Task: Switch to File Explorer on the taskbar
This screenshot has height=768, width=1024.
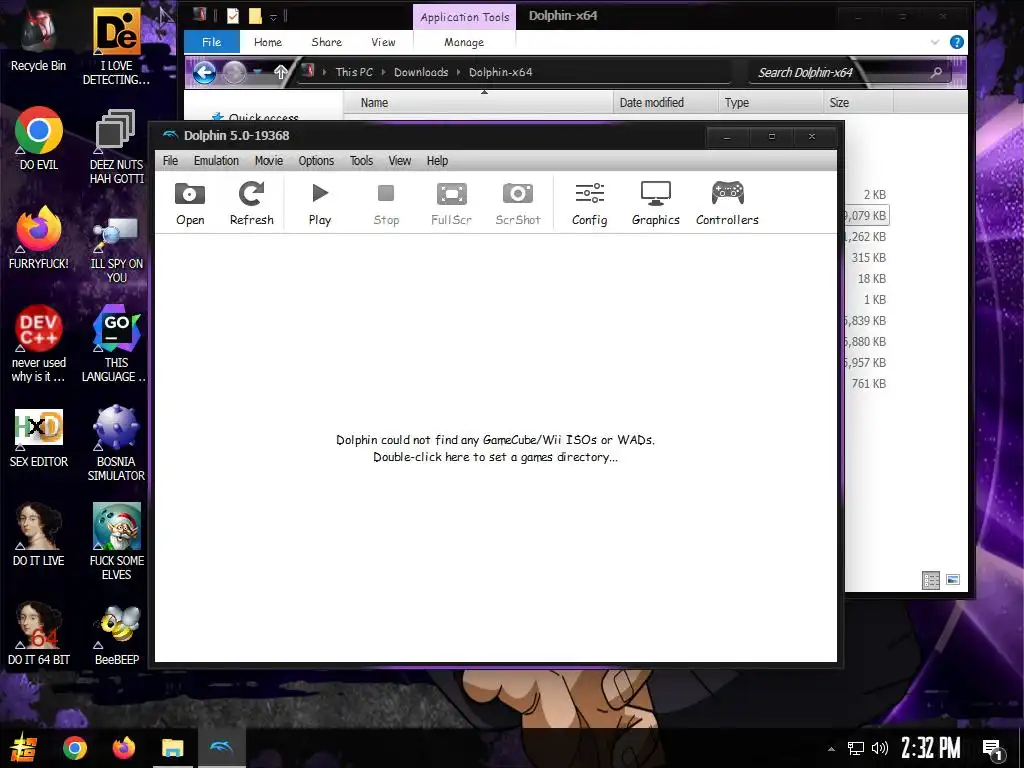Action: tap(172, 748)
